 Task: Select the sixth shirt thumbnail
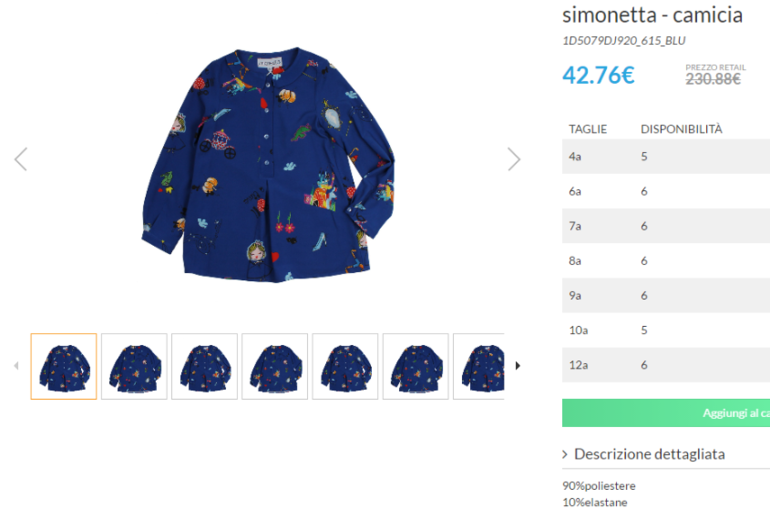415,366
